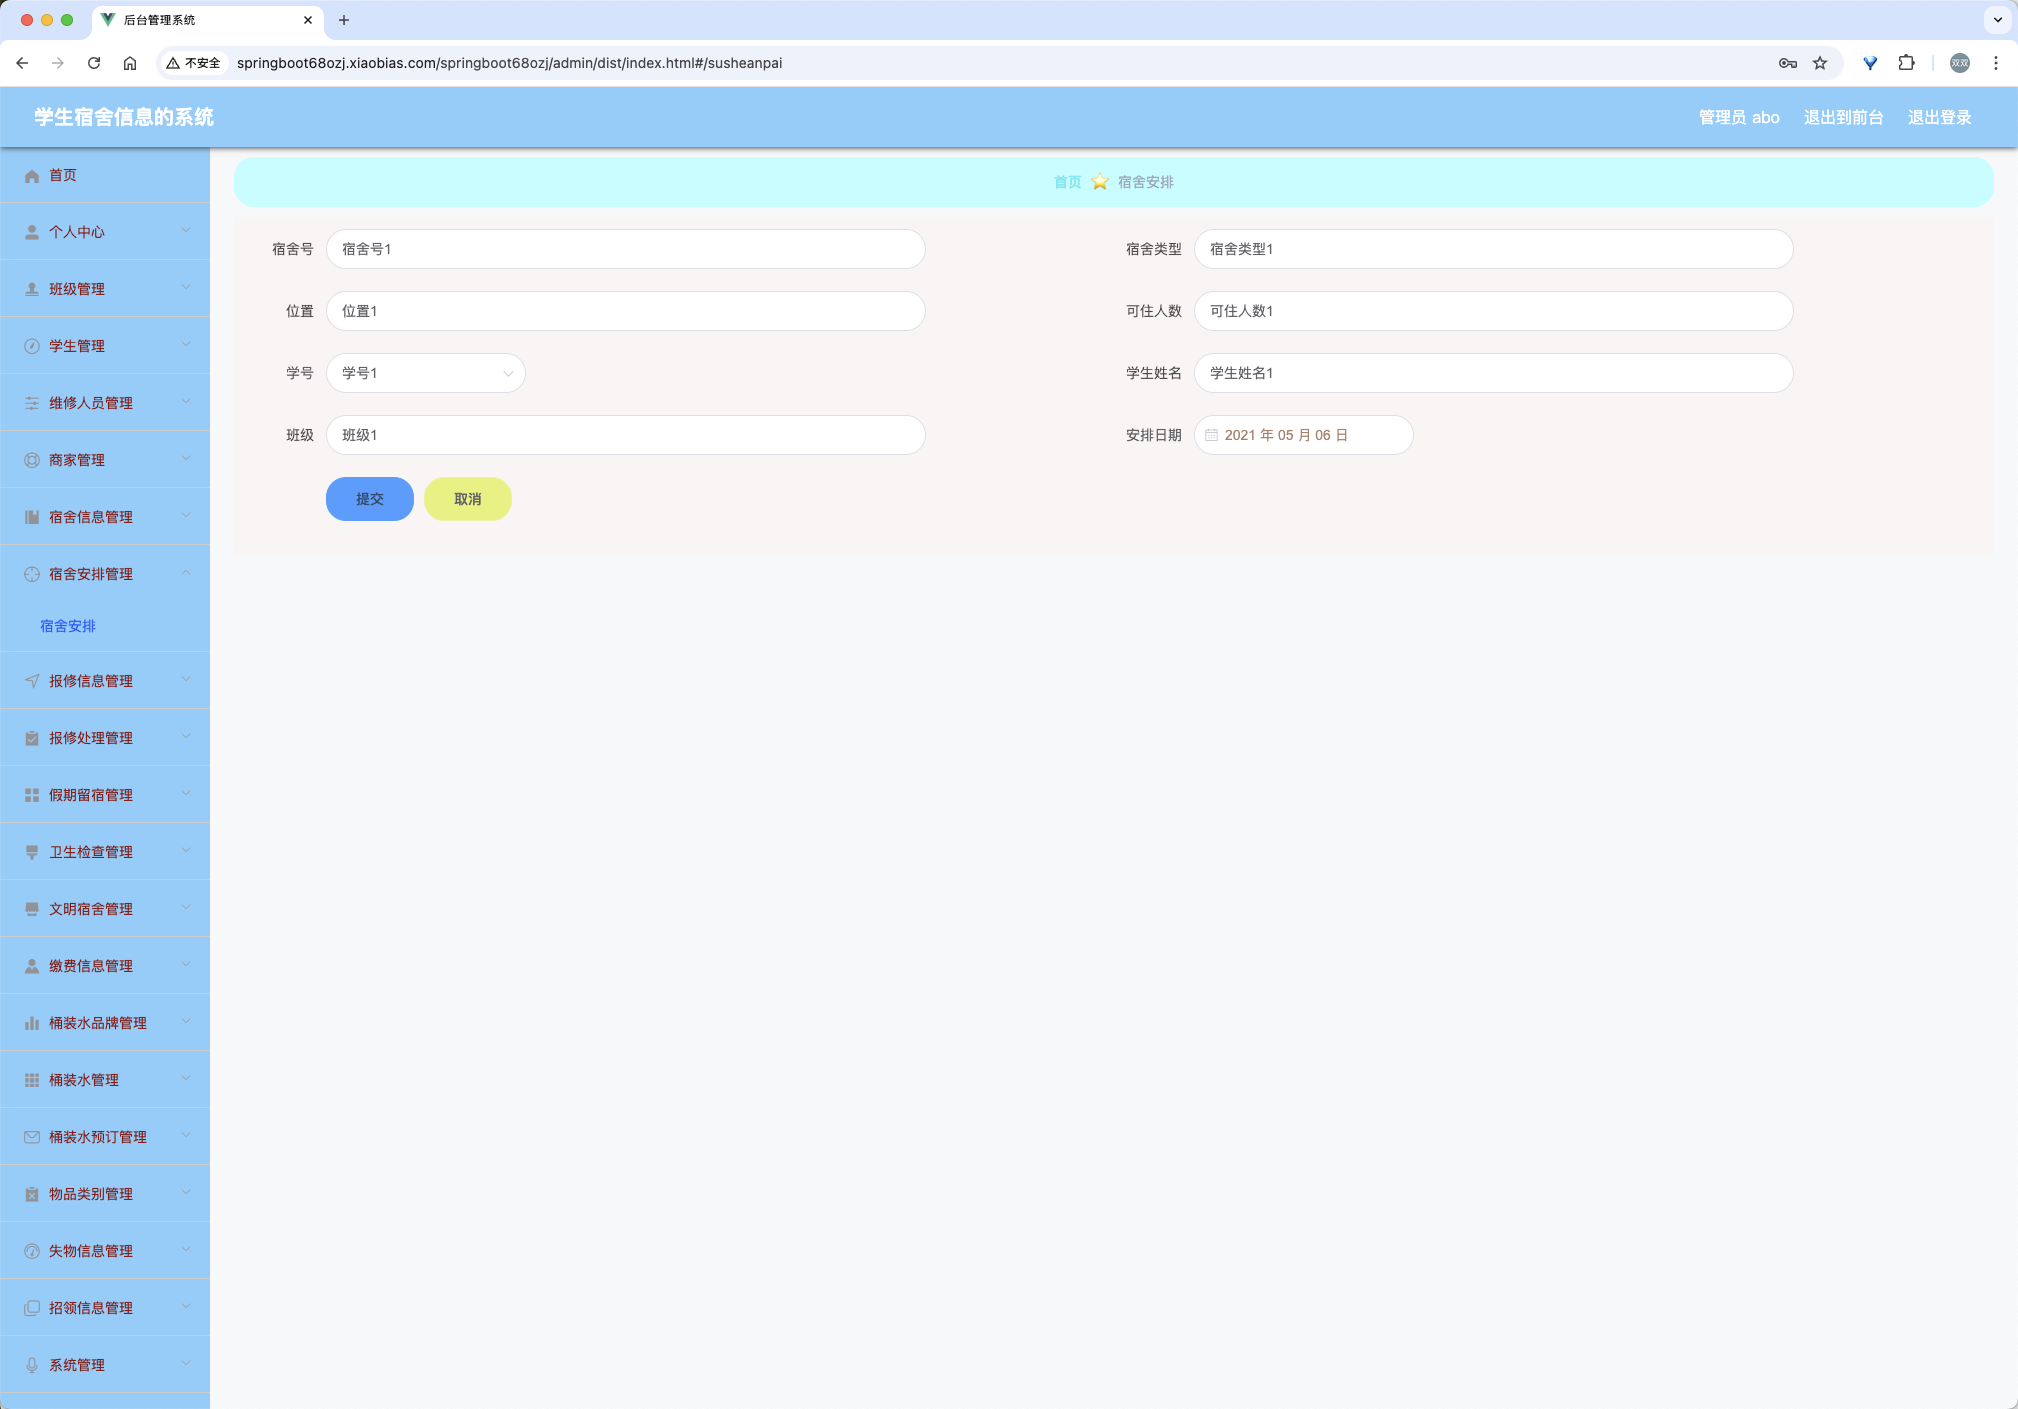Click the calendar icon in 安排日期 field
This screenshot has width=2018, height=1409.
(x=1211, y=436)
